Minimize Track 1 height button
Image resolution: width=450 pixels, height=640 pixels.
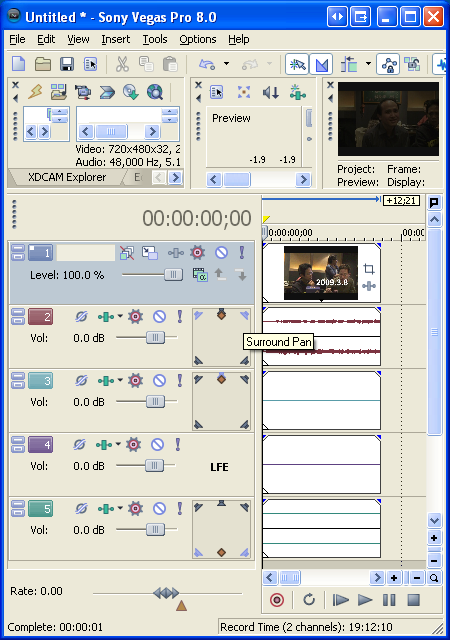coord(18,248)
